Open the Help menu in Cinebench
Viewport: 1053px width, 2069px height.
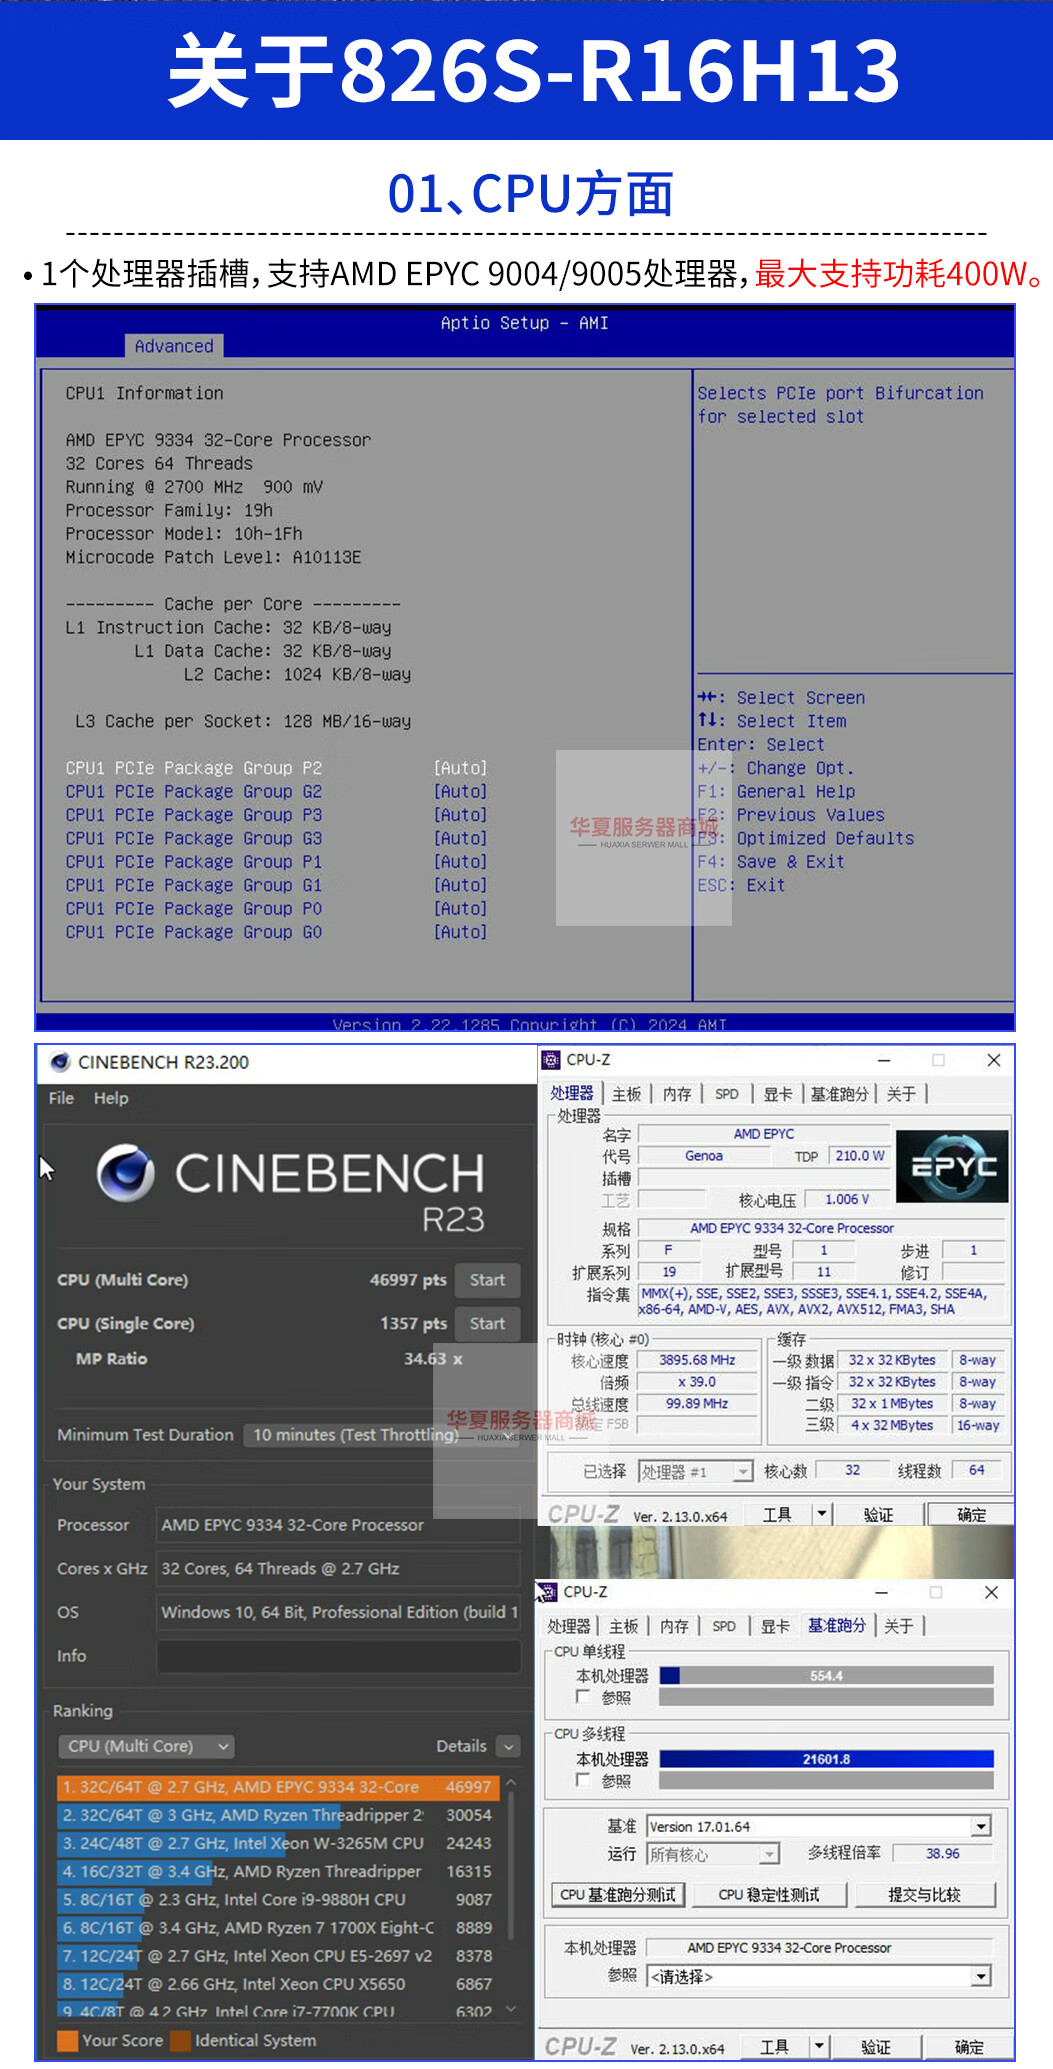tap(111, 1098)
